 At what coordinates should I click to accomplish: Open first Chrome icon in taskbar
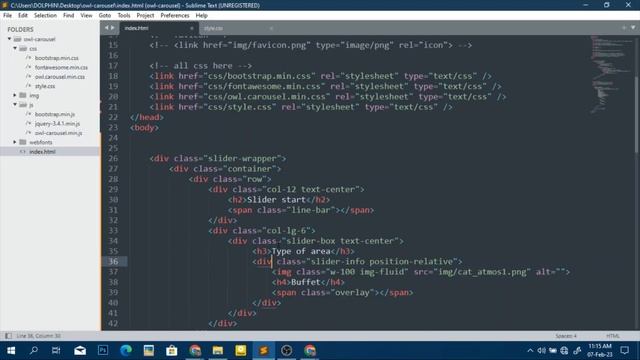click(195, 351)
